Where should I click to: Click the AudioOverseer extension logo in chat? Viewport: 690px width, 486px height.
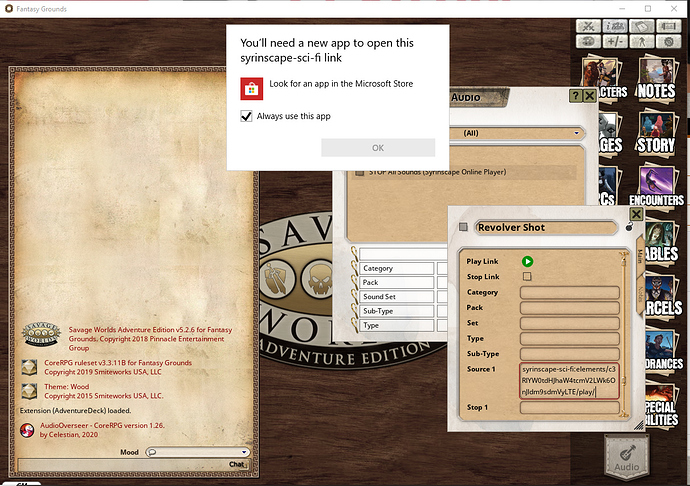click(27, 430)
